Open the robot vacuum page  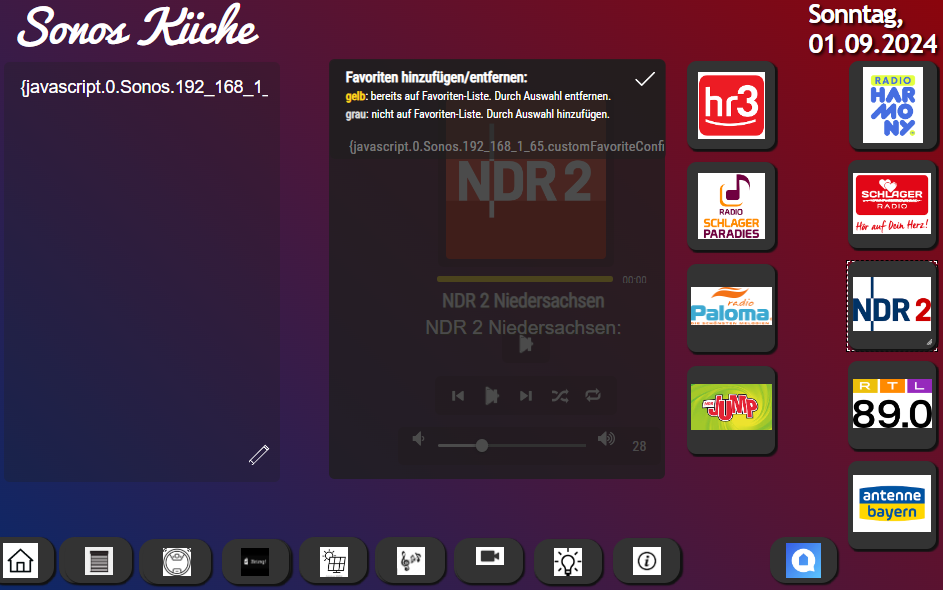point(176,561)
